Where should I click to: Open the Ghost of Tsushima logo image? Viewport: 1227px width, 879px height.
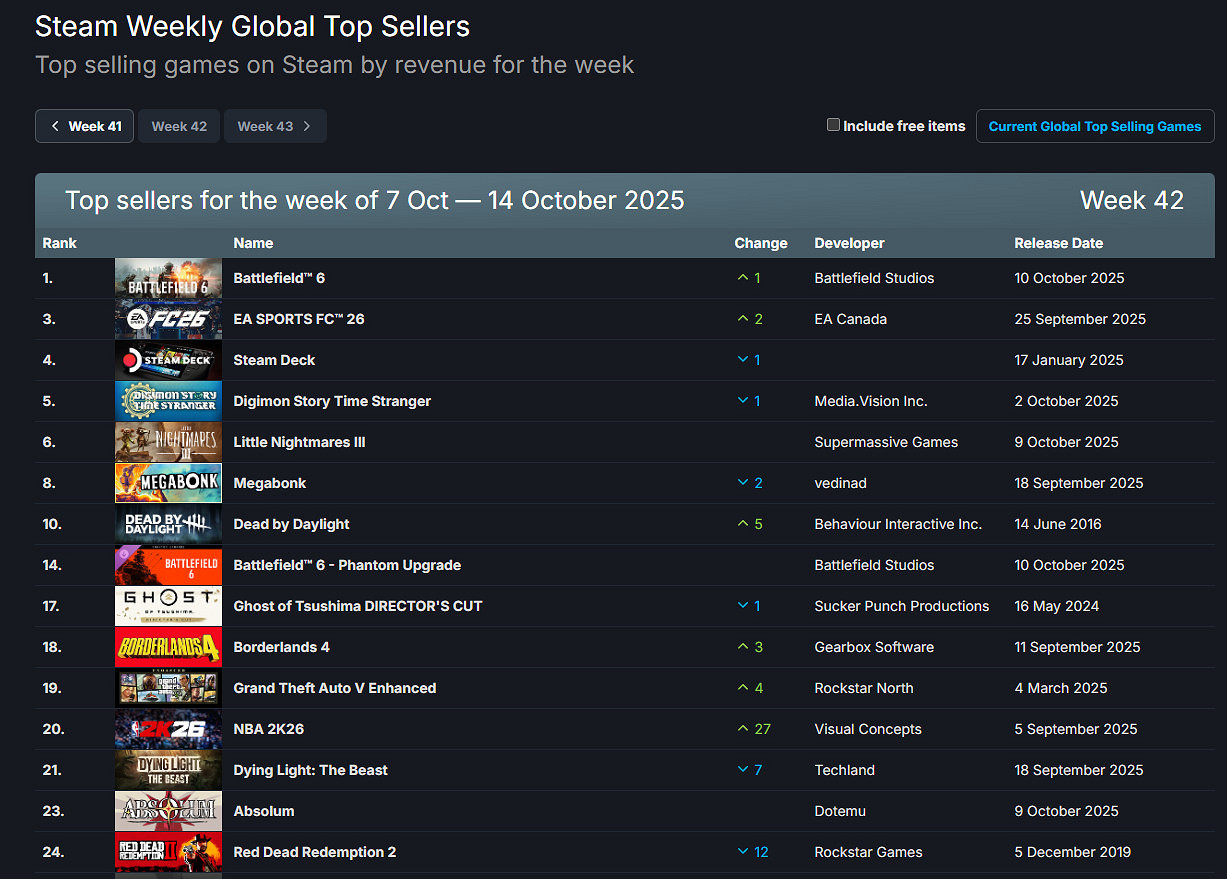click(x=168, y=606)
